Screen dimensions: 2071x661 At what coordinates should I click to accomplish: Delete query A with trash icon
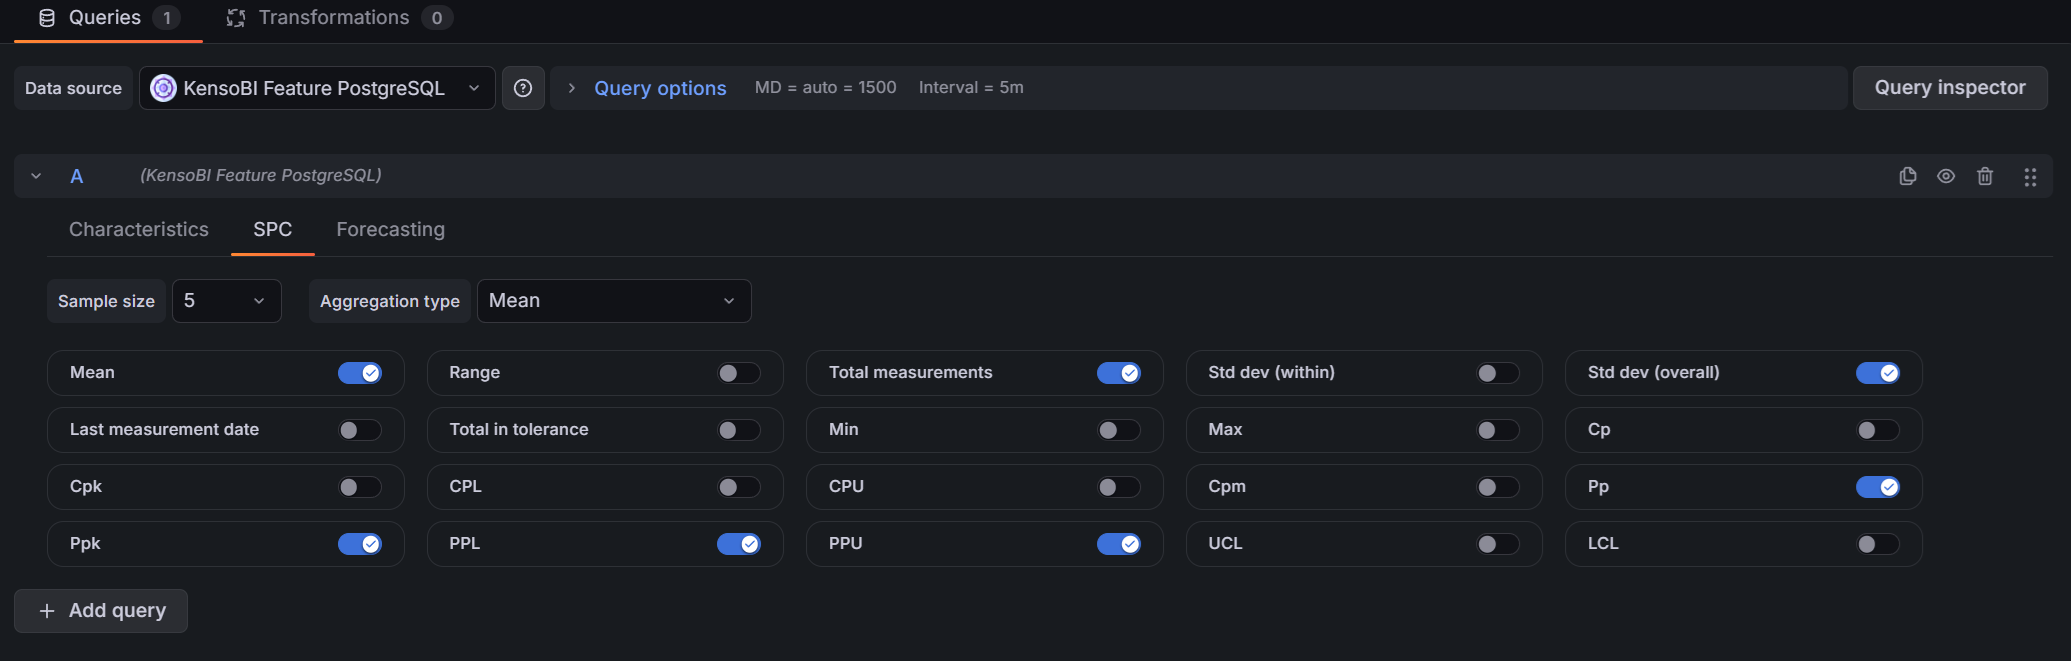(1985, 176)
